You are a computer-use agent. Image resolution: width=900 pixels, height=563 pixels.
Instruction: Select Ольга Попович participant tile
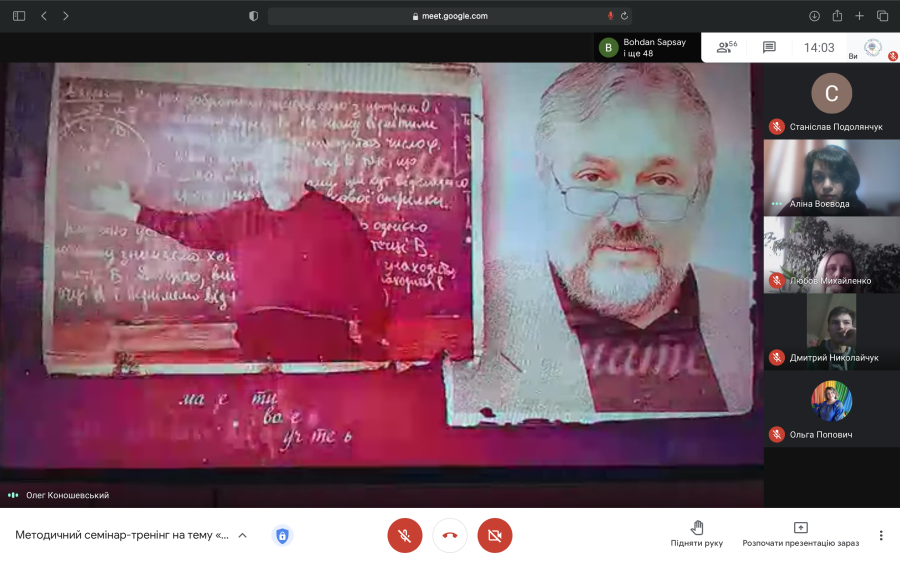click(832, 409)
